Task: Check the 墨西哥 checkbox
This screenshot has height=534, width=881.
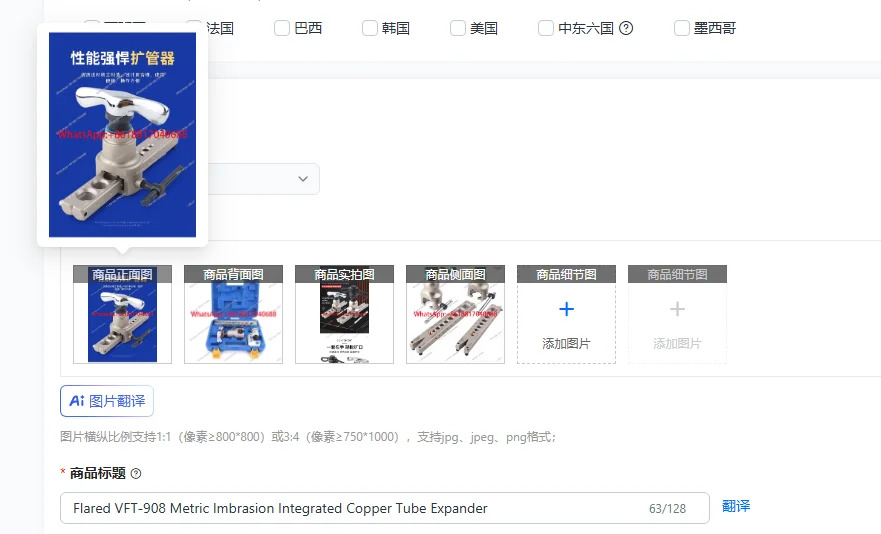Action: [682, 28]
